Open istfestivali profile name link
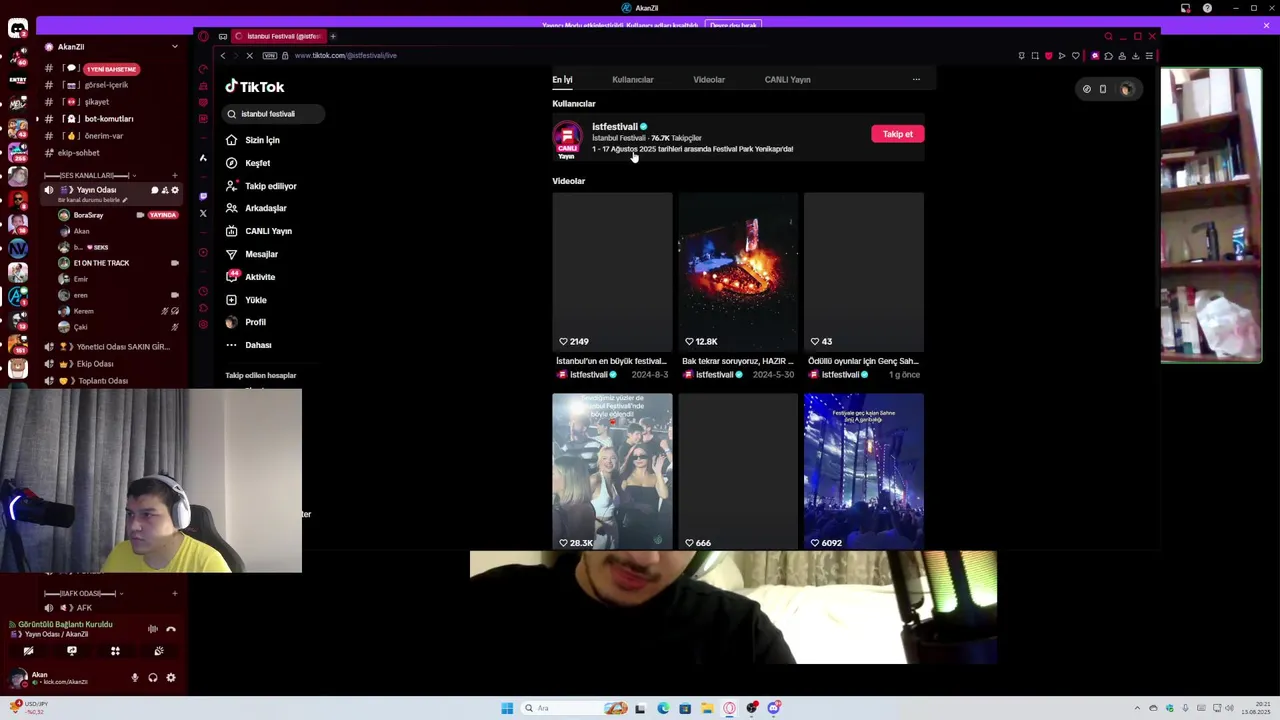Image resolution: width=1280 pixels, height=720 pixels. (x=614, y=127)
